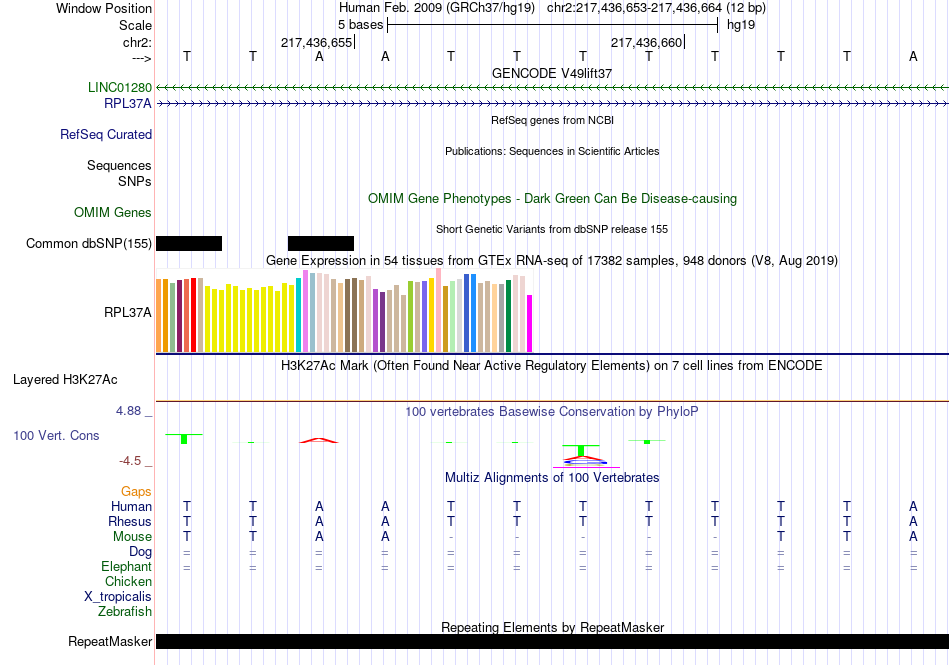Click Human Feb. 2009 (GRCh37/hg19) assembly text

[x=437, y=8]
